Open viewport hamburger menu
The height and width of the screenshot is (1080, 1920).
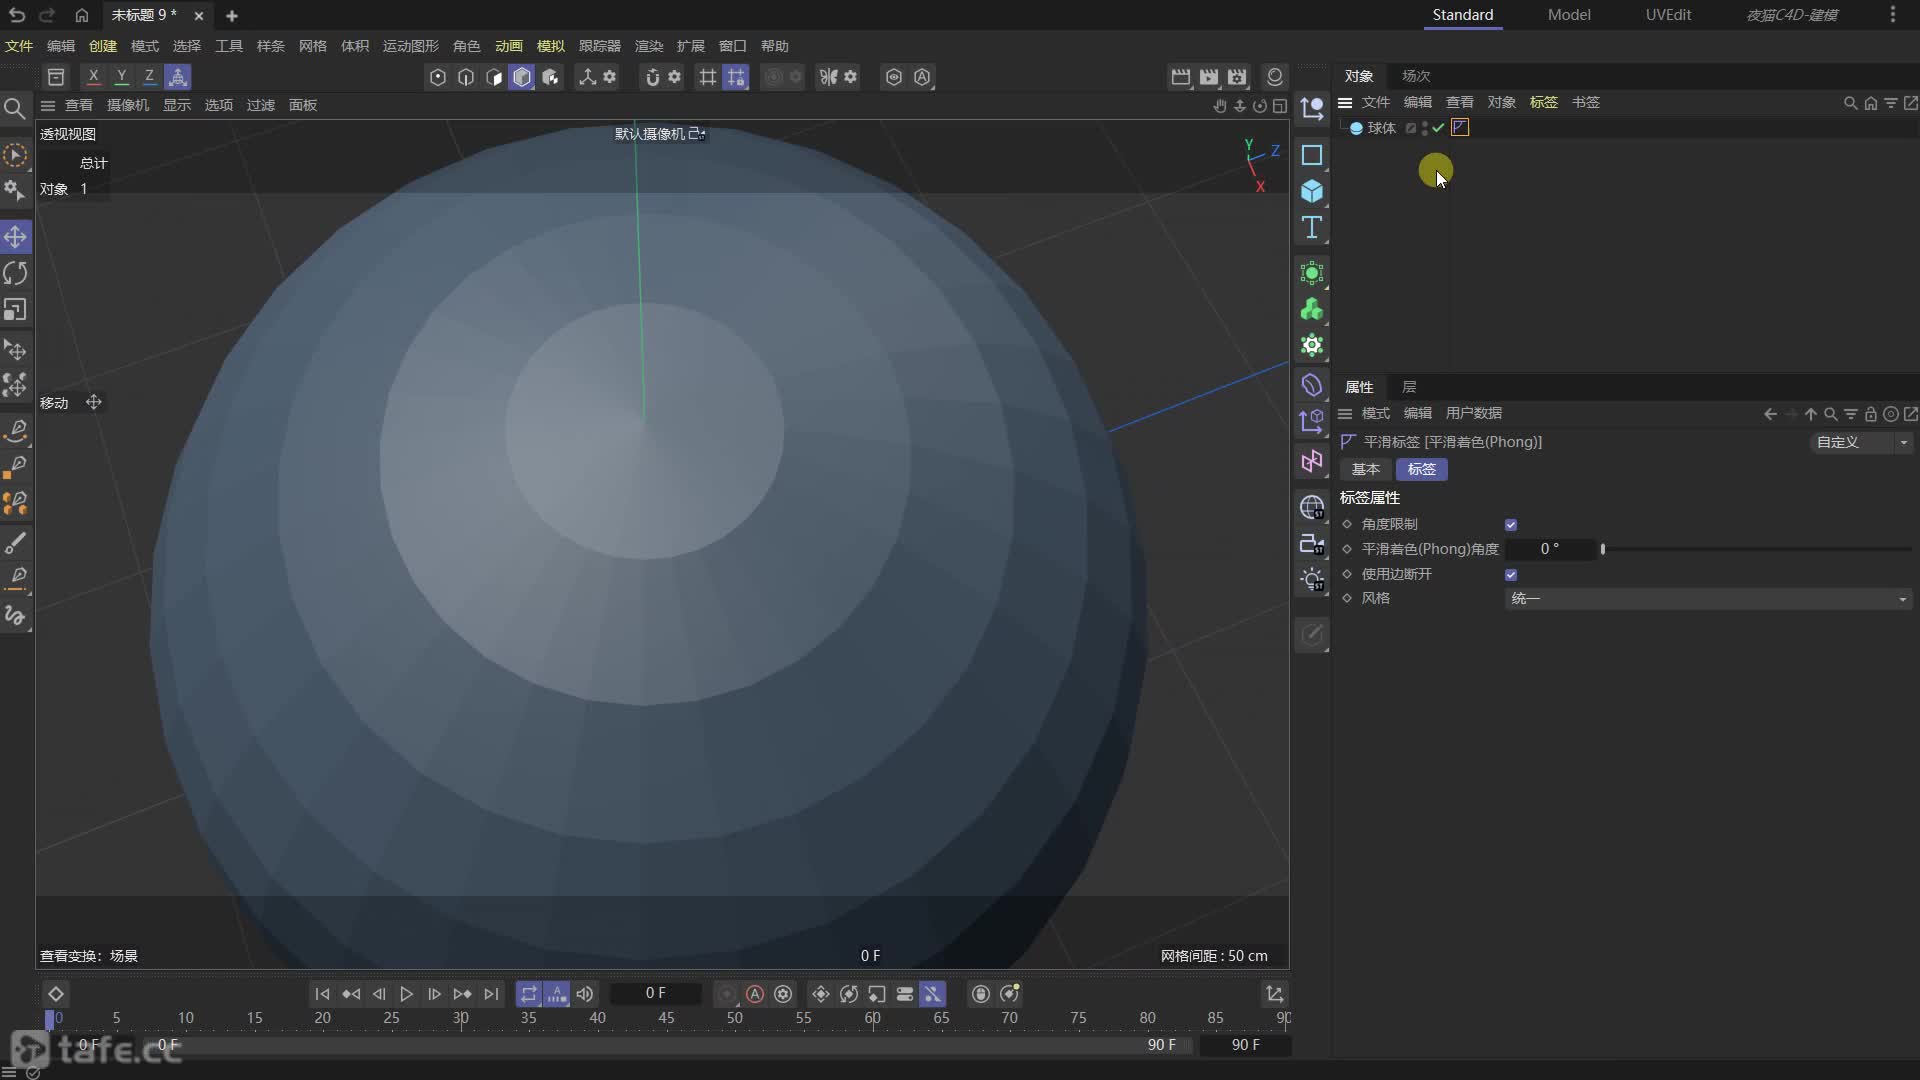tap(48, 105)
